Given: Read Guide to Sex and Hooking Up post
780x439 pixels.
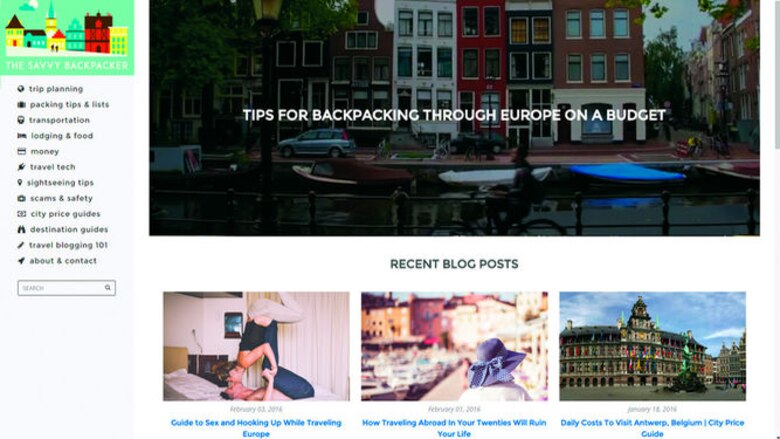Looking at the screenshot, I should pos(256,428).
